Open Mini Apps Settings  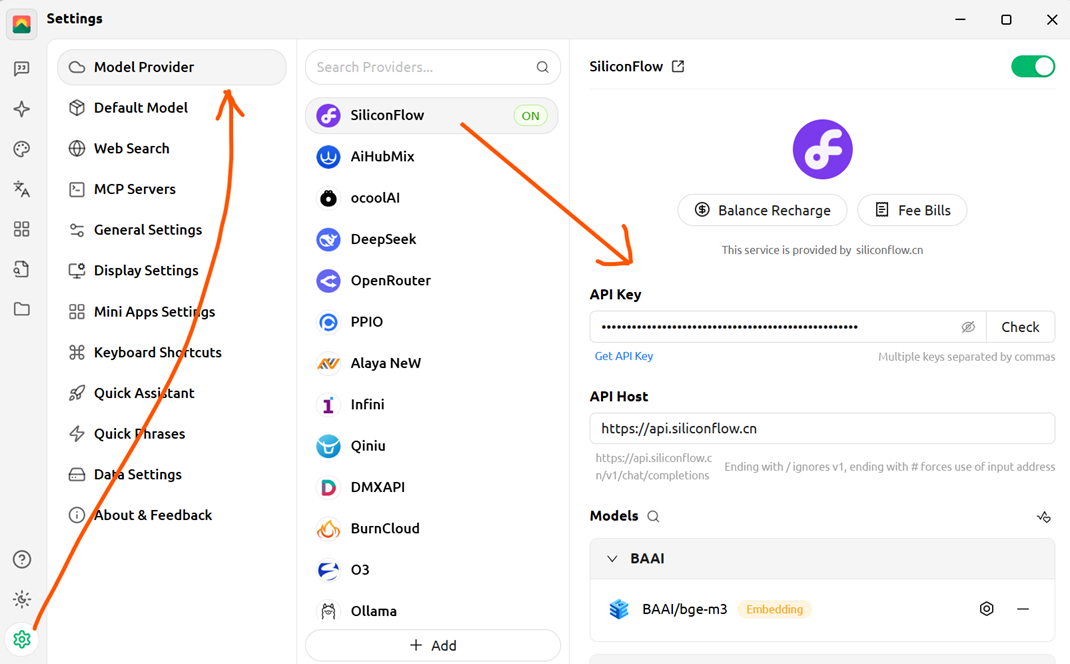(172, 312)
